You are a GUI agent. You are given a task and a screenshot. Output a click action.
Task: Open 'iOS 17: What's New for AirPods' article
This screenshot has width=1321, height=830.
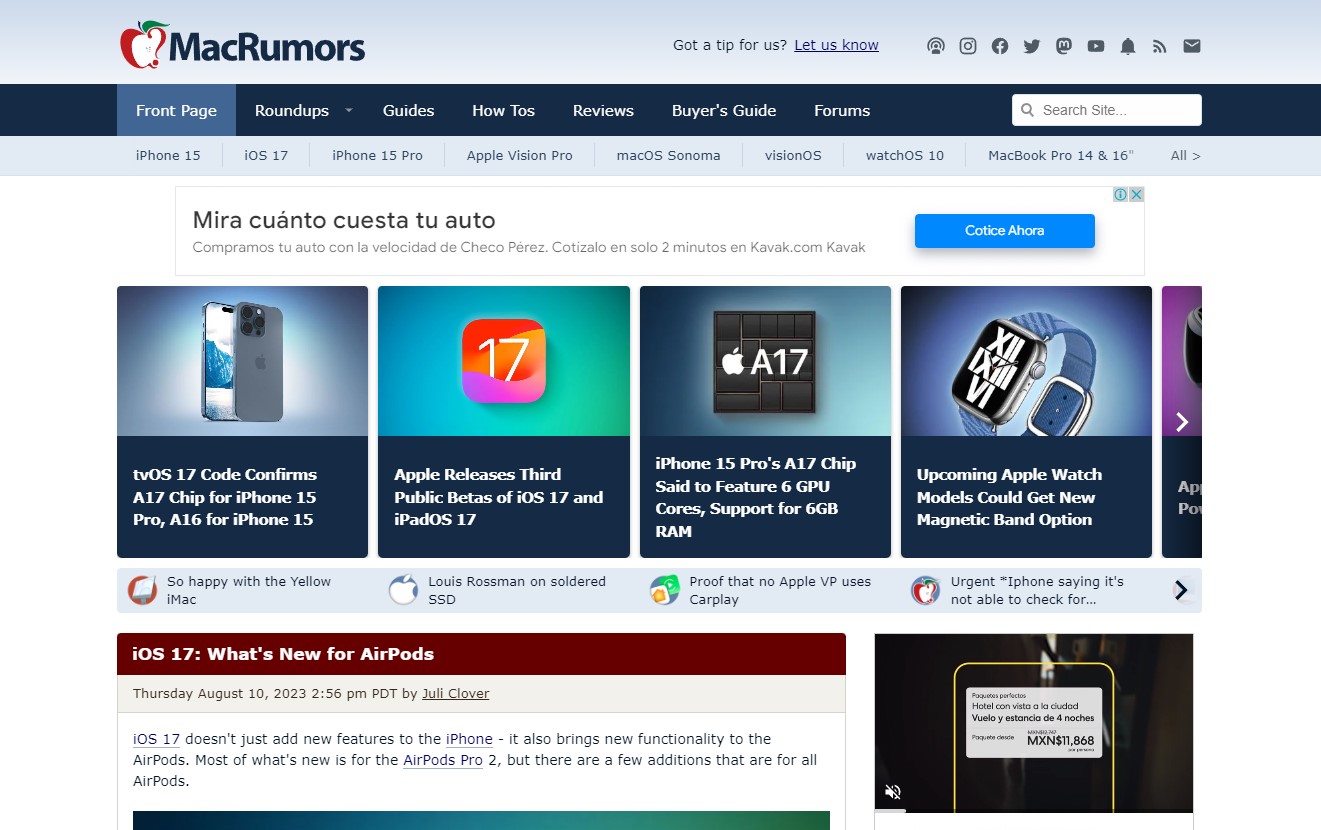[283, 654]
